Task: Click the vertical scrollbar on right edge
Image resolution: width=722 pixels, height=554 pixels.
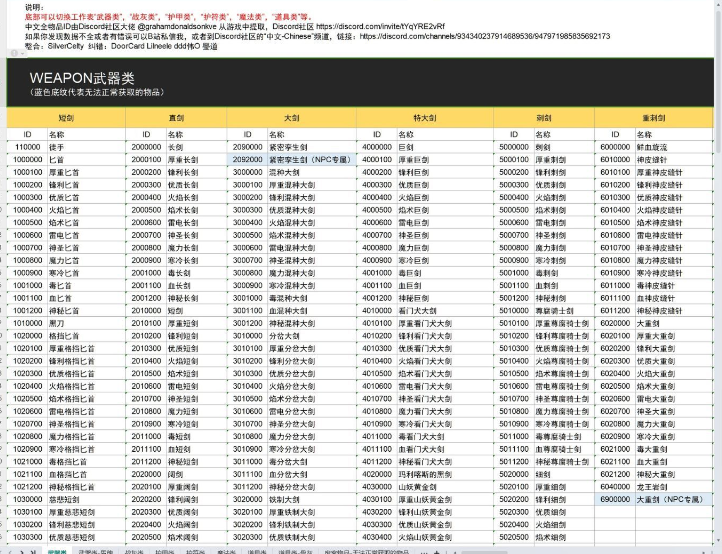Action: tap(717, 300)
